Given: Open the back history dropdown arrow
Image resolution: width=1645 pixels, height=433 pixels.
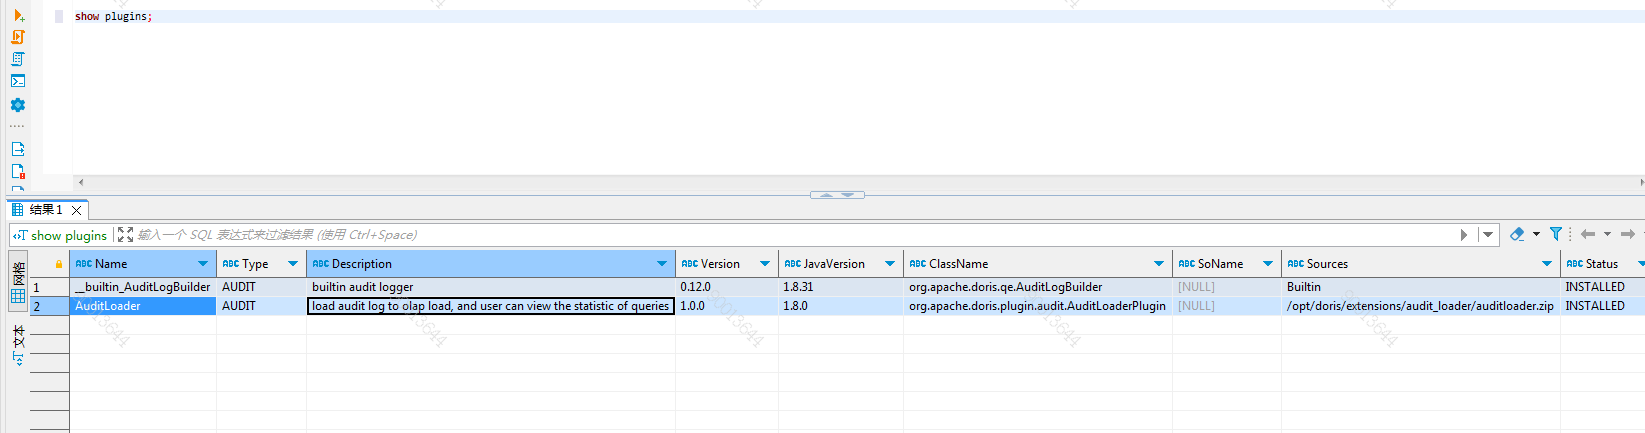Looking at the screenshot, I should tap(1607, 234).
